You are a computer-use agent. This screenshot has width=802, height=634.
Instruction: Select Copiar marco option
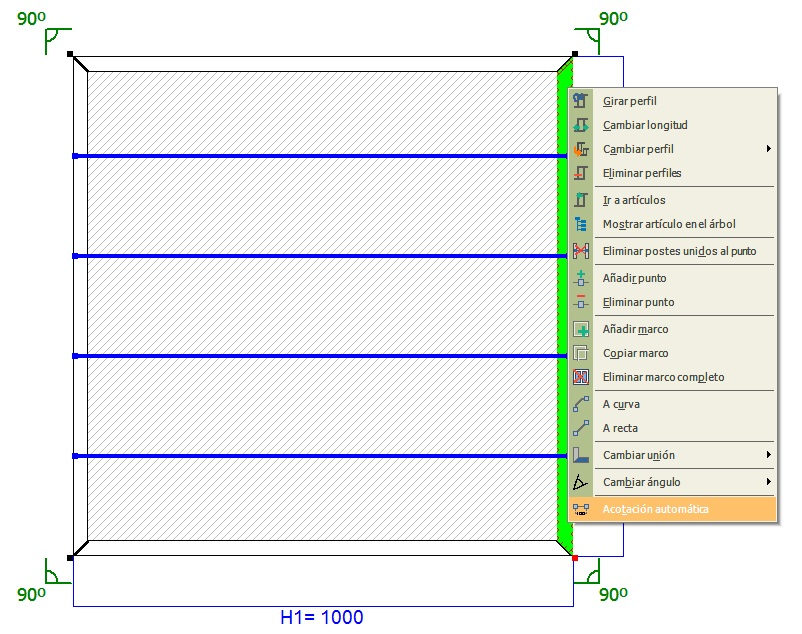pos(673,353)
